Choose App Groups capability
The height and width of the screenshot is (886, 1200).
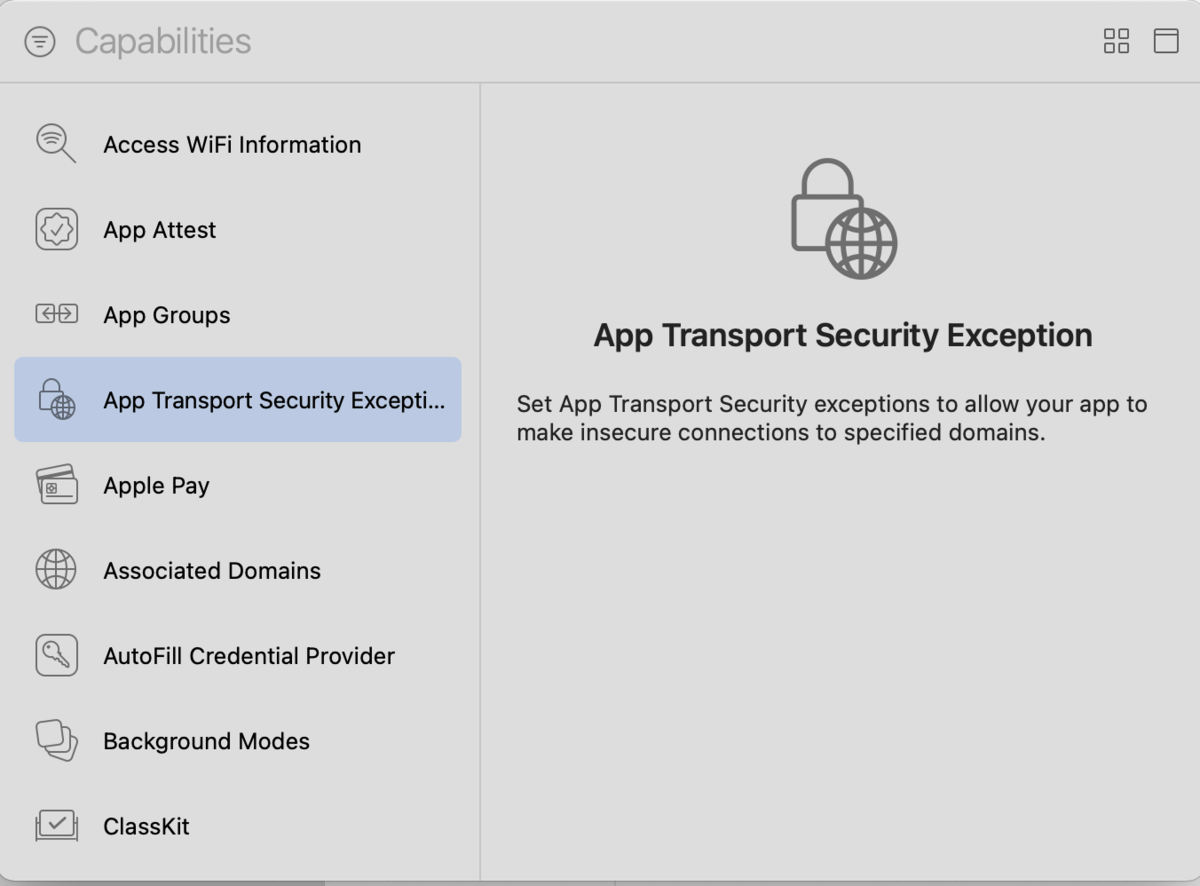click(x=238, y=314)
